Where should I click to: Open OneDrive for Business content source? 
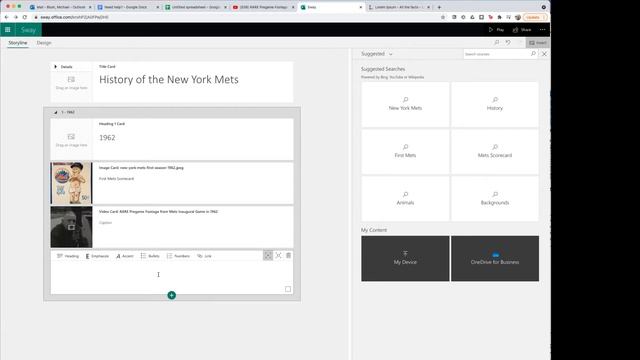[495, 258]
